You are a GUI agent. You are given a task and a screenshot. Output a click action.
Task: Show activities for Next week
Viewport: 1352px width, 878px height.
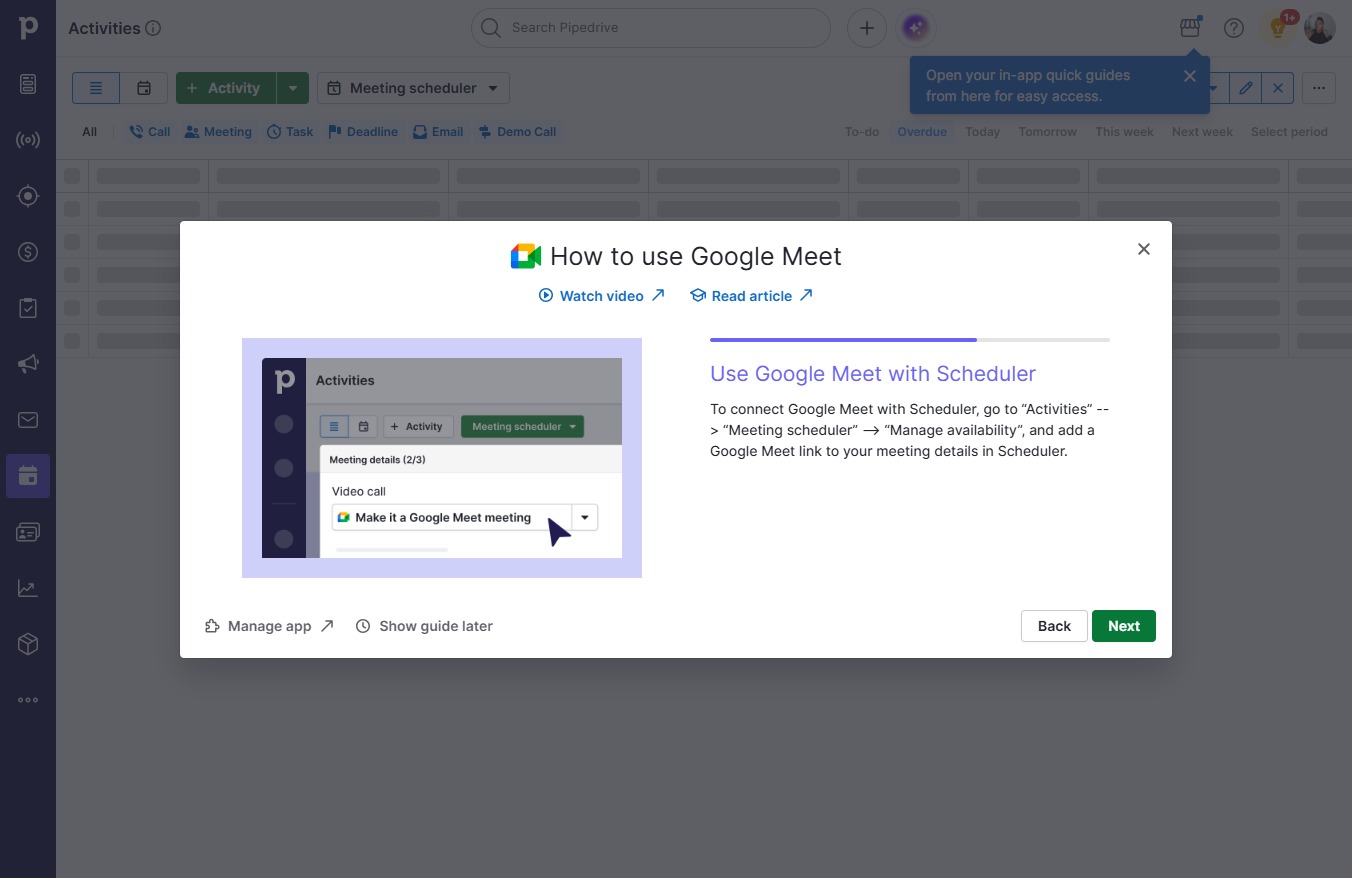[1202, 132]
